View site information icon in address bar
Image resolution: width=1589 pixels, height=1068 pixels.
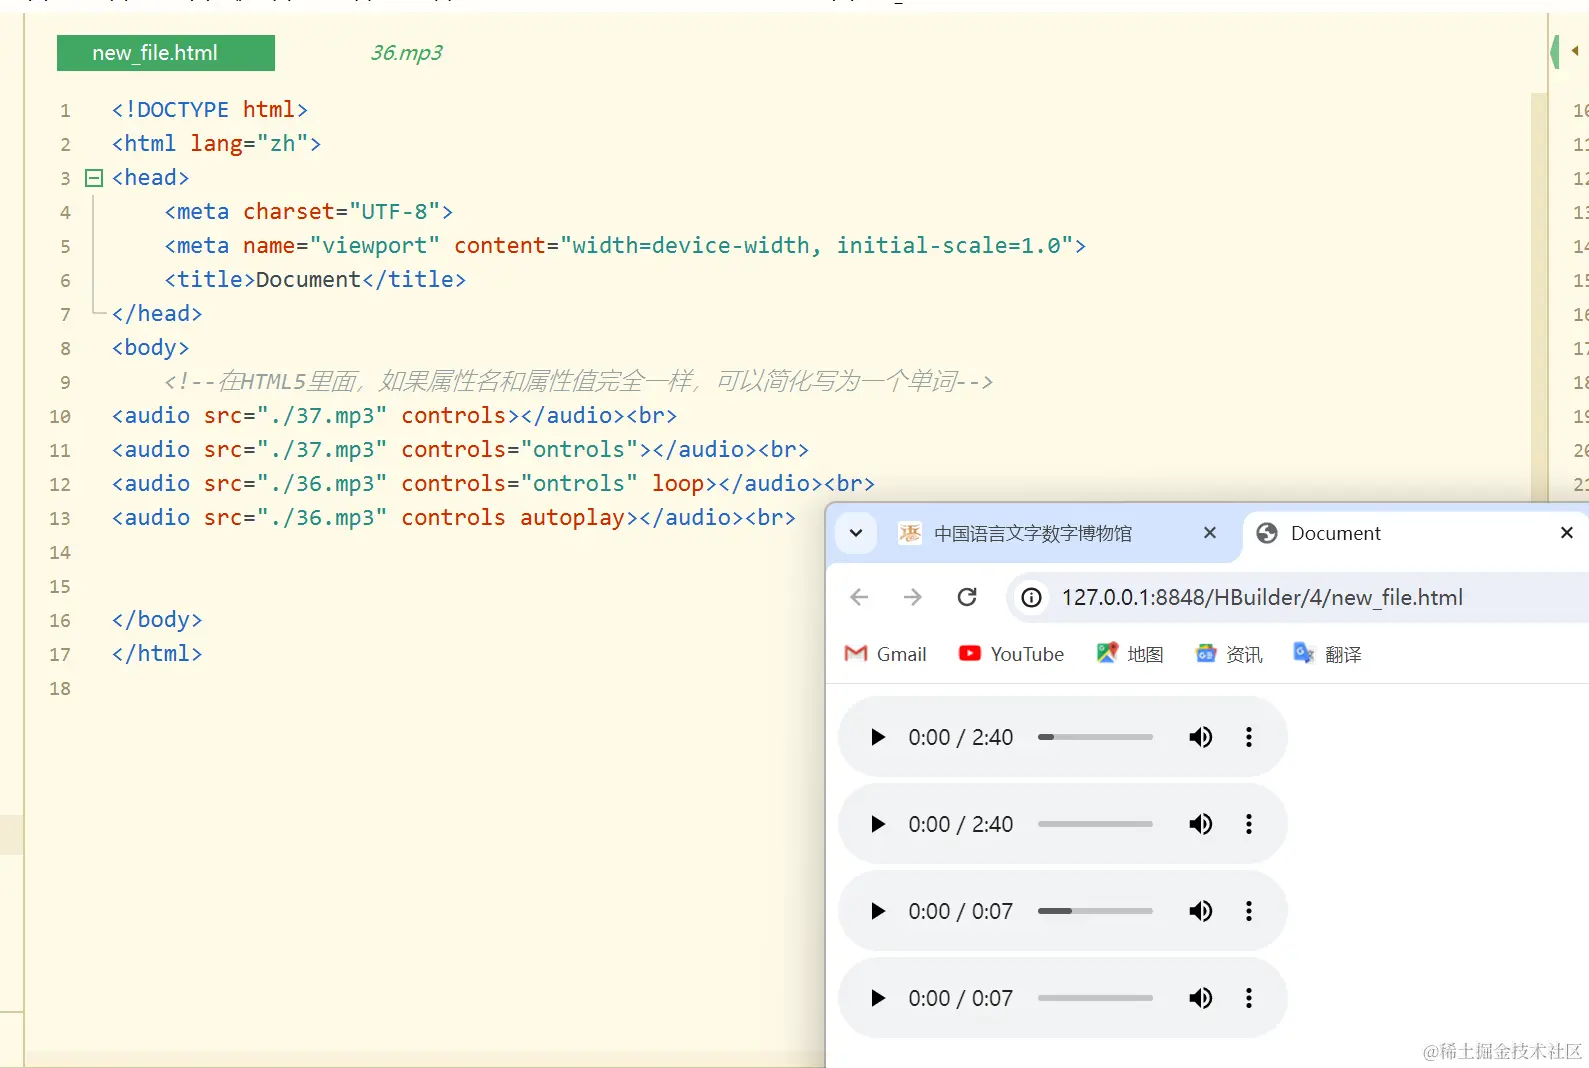pos(1031,598)
